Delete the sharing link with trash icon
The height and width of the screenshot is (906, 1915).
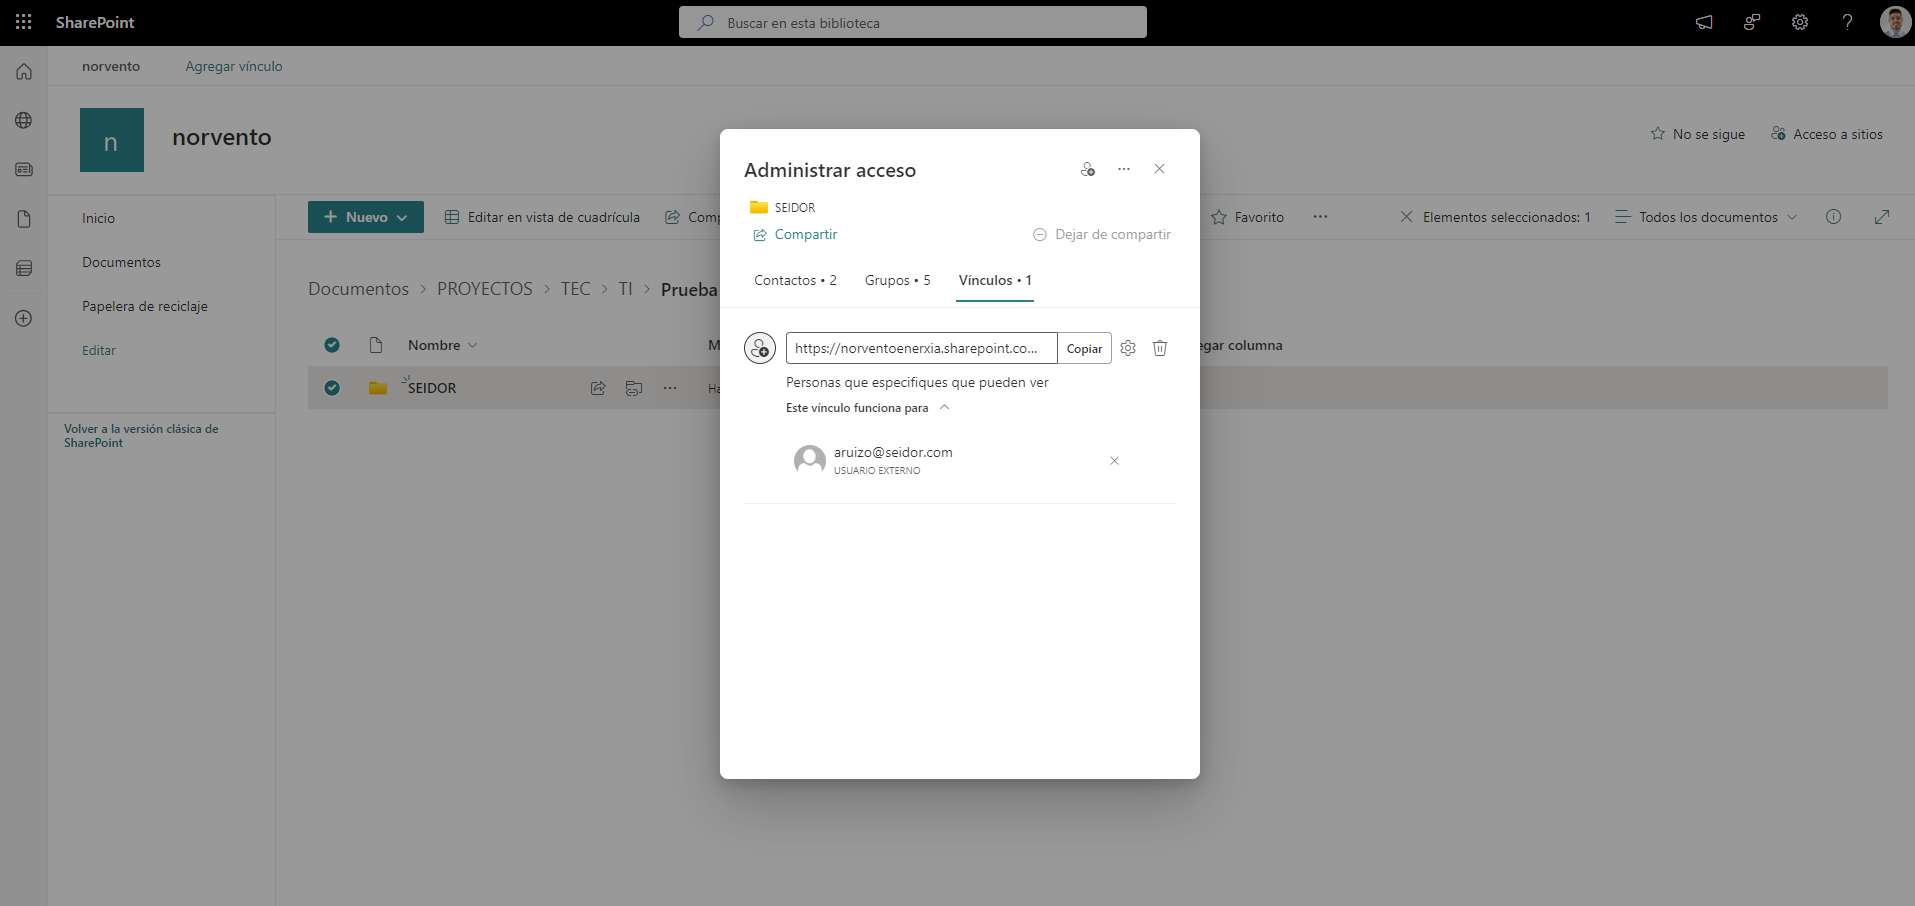tap(1160, 348)
